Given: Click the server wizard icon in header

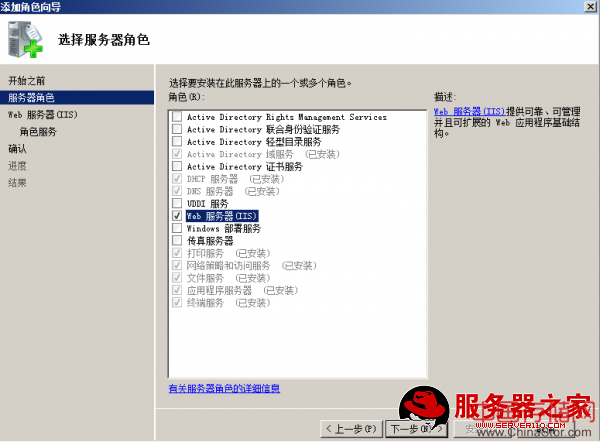Looking at the screenshot, I should (27, 40).
